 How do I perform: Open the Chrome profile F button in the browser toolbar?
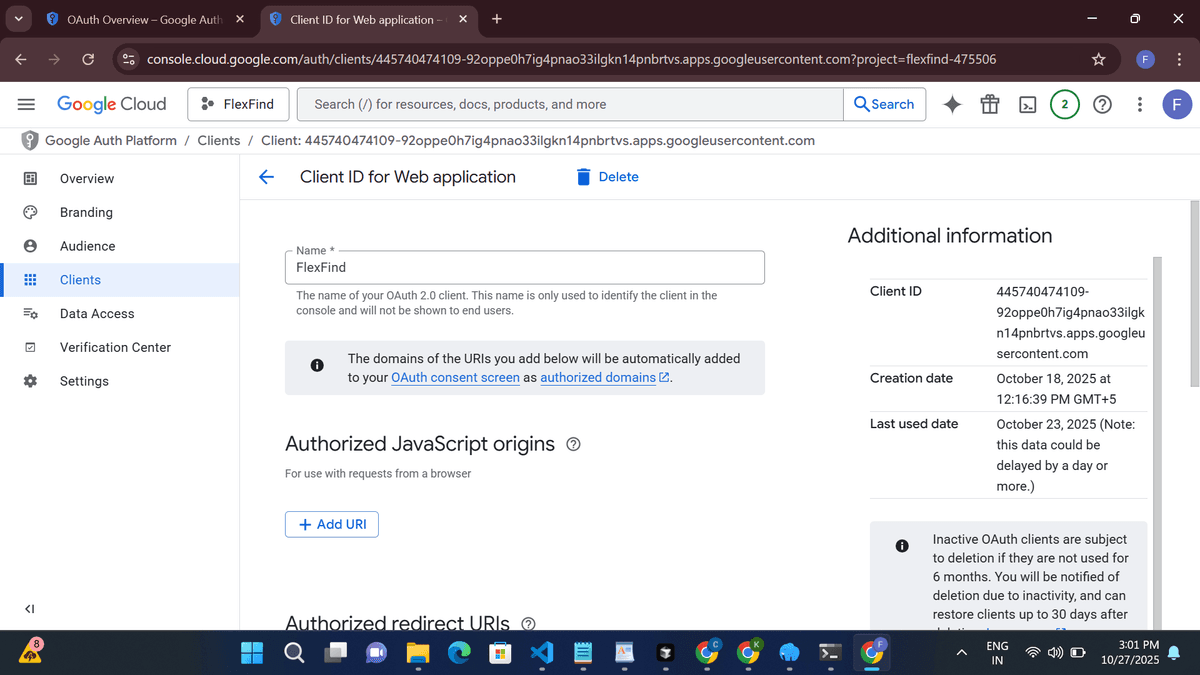1146,60
